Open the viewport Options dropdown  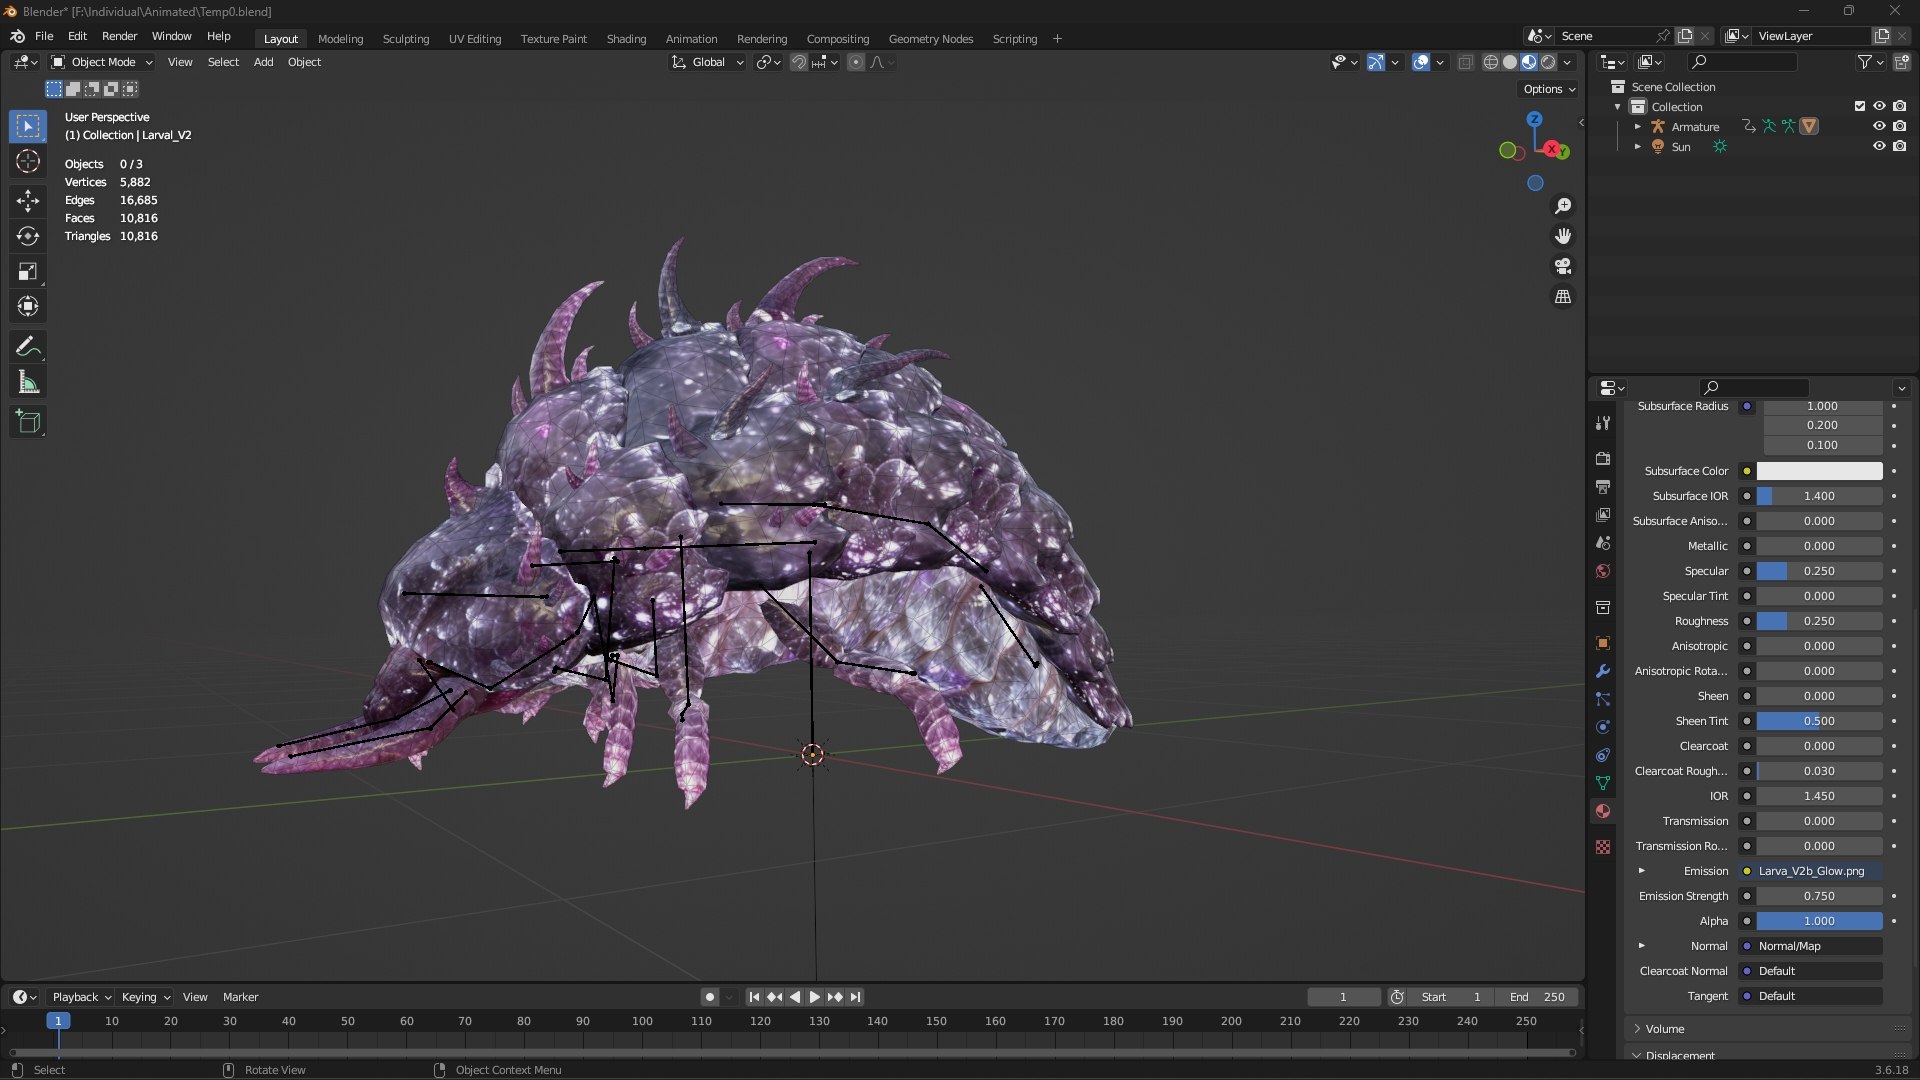click(1549, 89)
